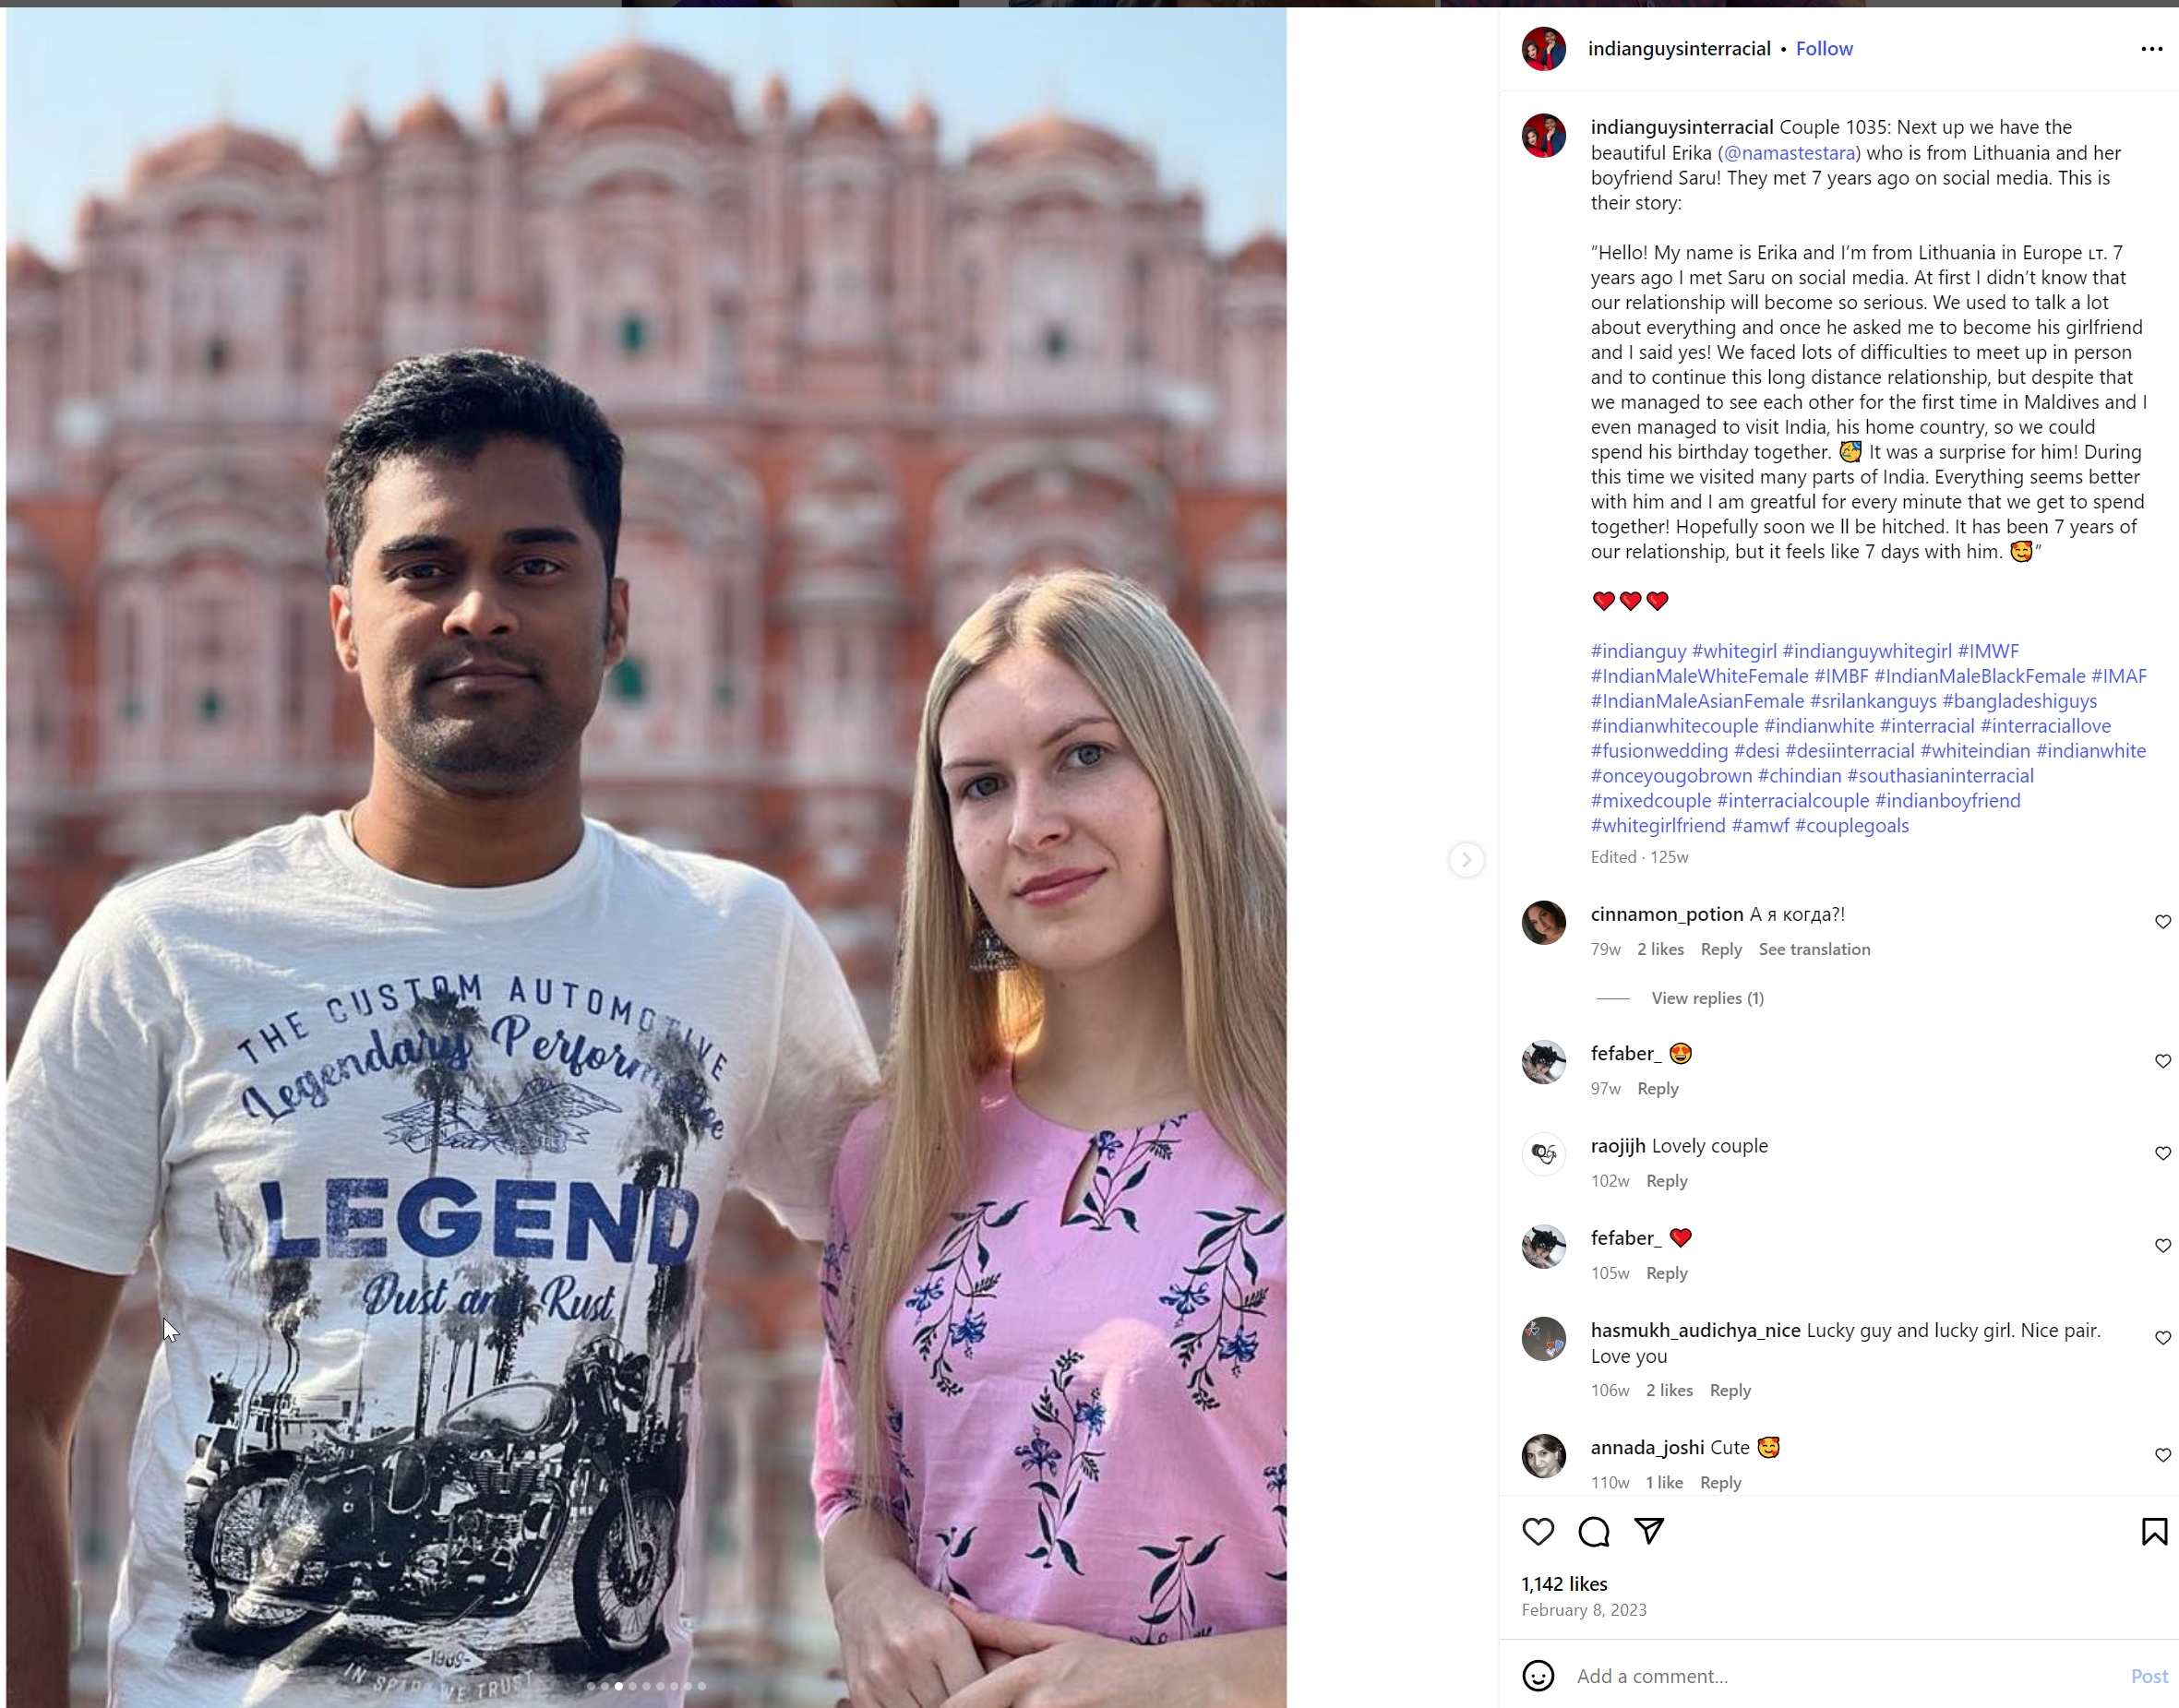The image size is (2179, 1708).
Task: Open the emoji picker in the comment box
Action: pos(1538,1675)
